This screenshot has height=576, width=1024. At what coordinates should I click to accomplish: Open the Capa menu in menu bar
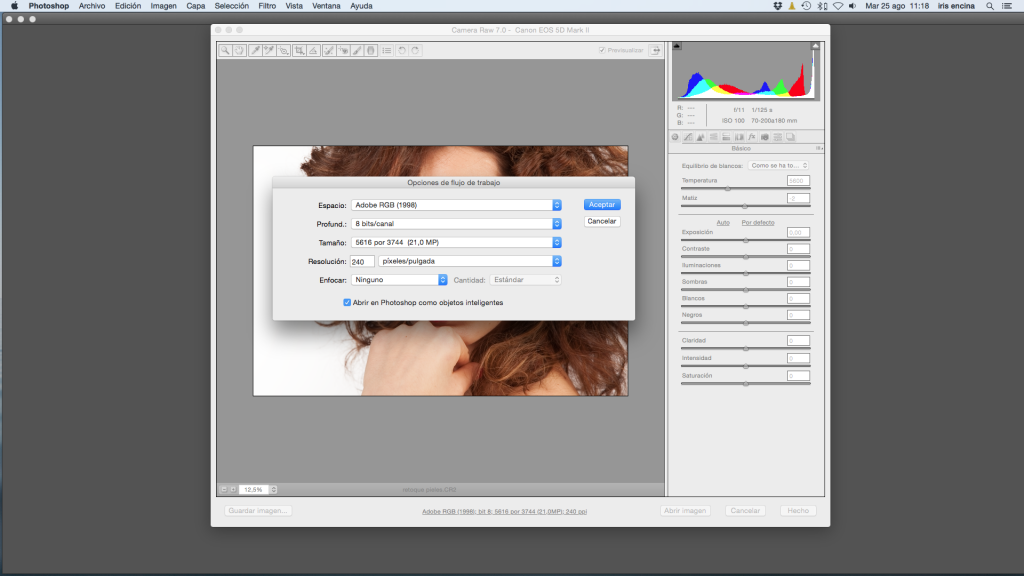(x=196, y=6)
